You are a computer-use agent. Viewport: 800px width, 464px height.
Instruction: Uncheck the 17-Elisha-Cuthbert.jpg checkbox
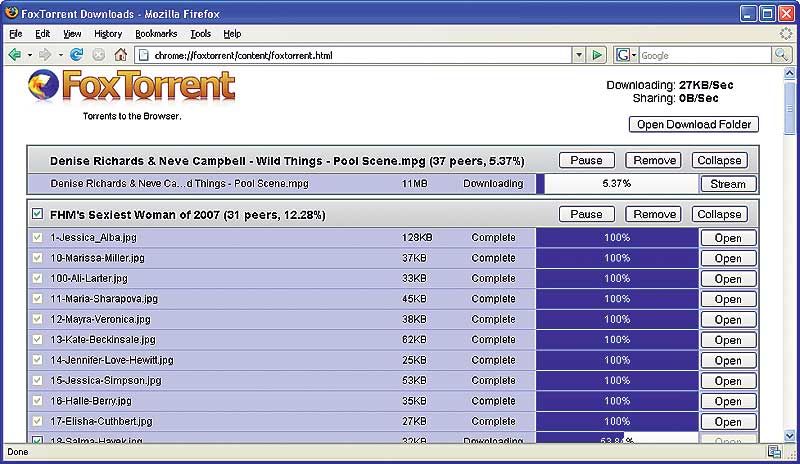pos(37,421)
